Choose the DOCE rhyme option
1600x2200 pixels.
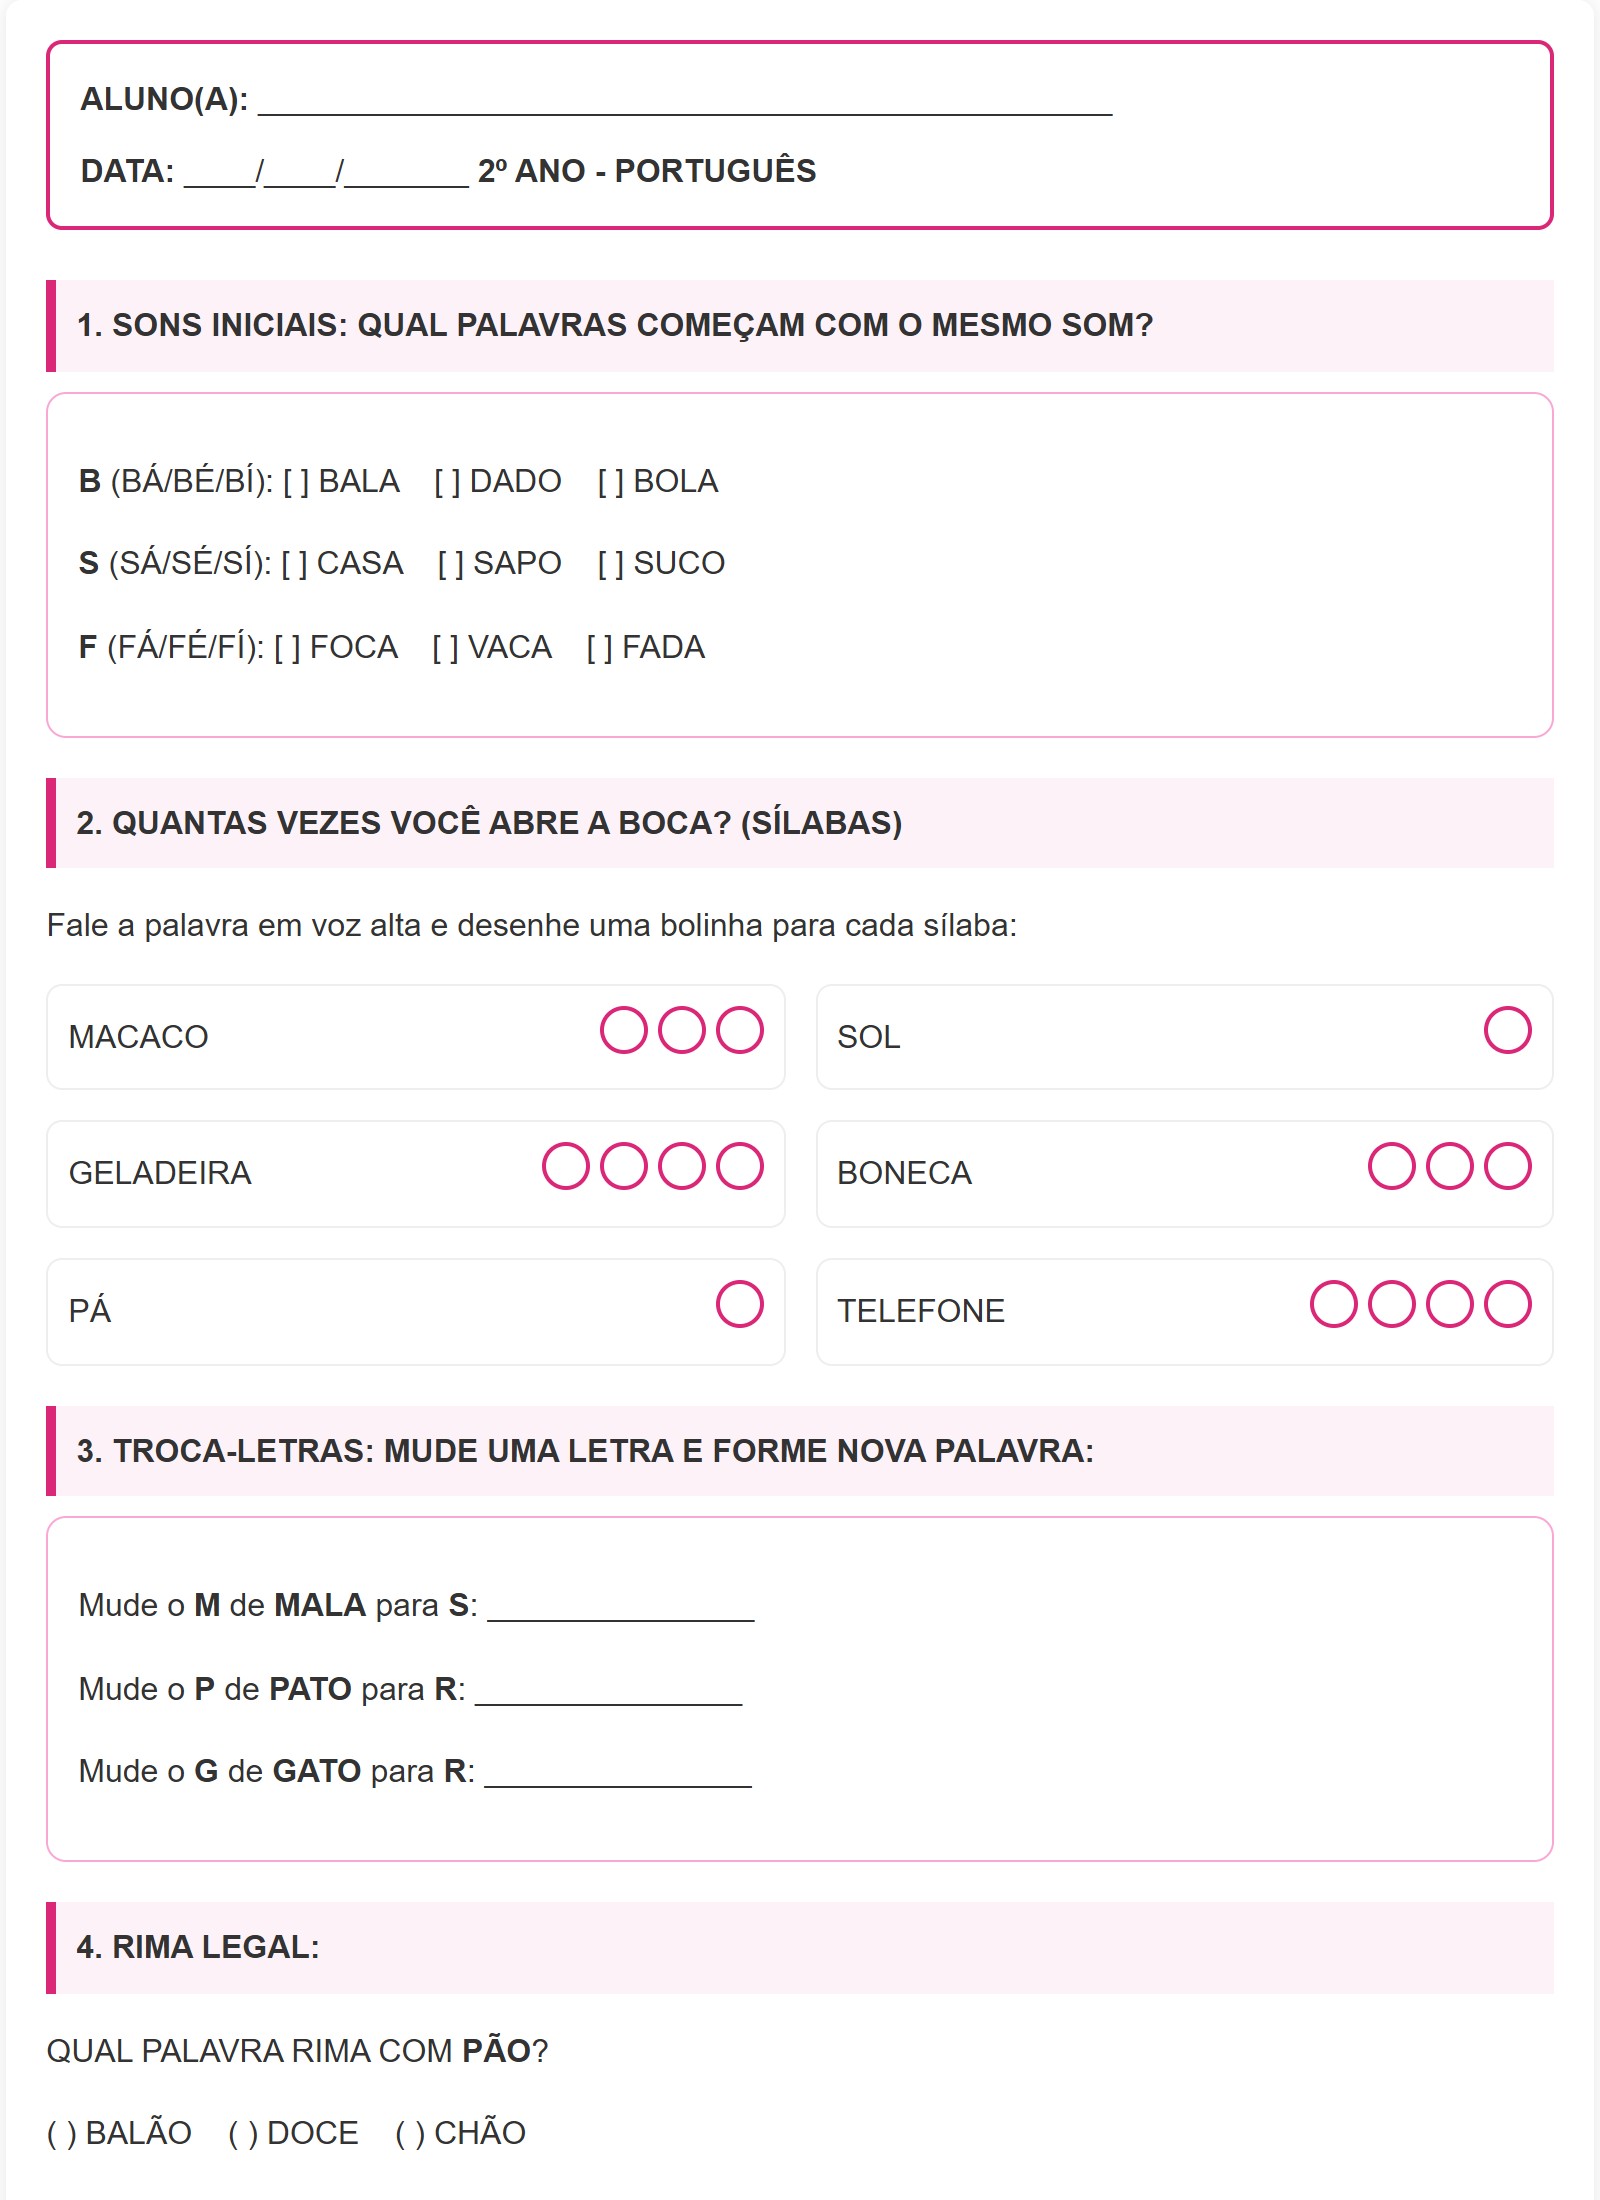[243, 2134]
